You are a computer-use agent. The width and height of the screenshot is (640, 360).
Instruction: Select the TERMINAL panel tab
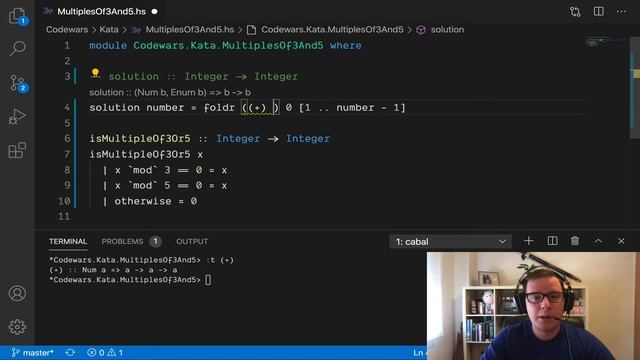point(68,241)
